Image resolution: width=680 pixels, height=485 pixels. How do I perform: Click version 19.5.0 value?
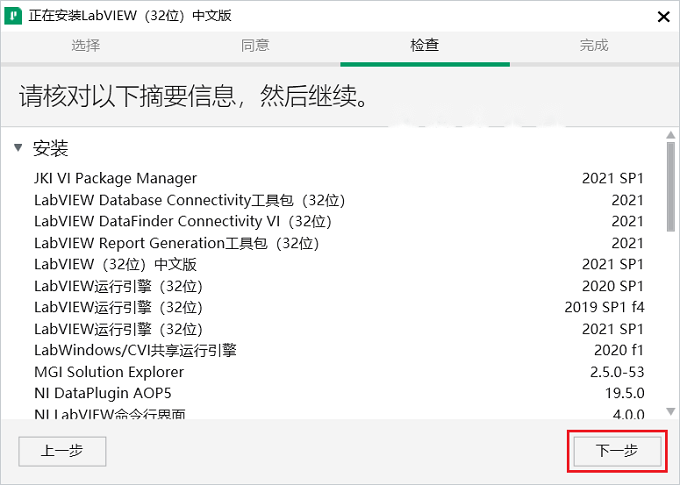point(624,393)
